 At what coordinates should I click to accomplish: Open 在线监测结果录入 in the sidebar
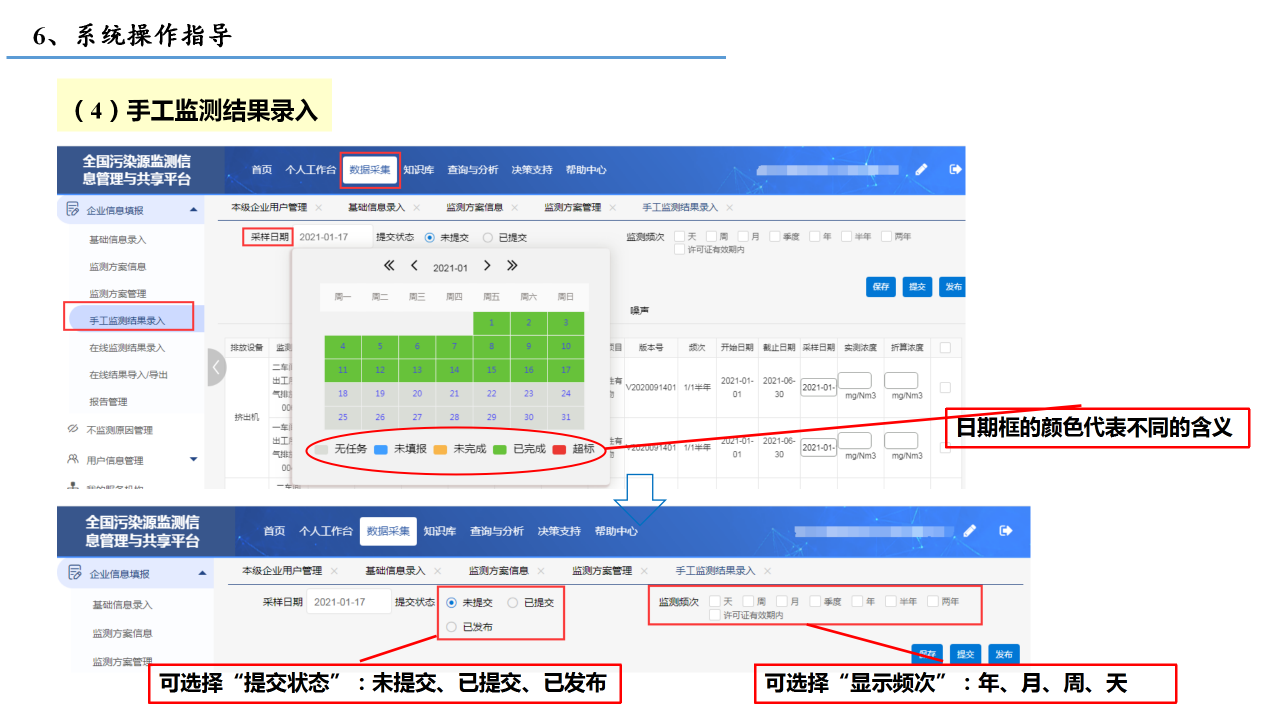pyautogui.click(x=127, y=348)
